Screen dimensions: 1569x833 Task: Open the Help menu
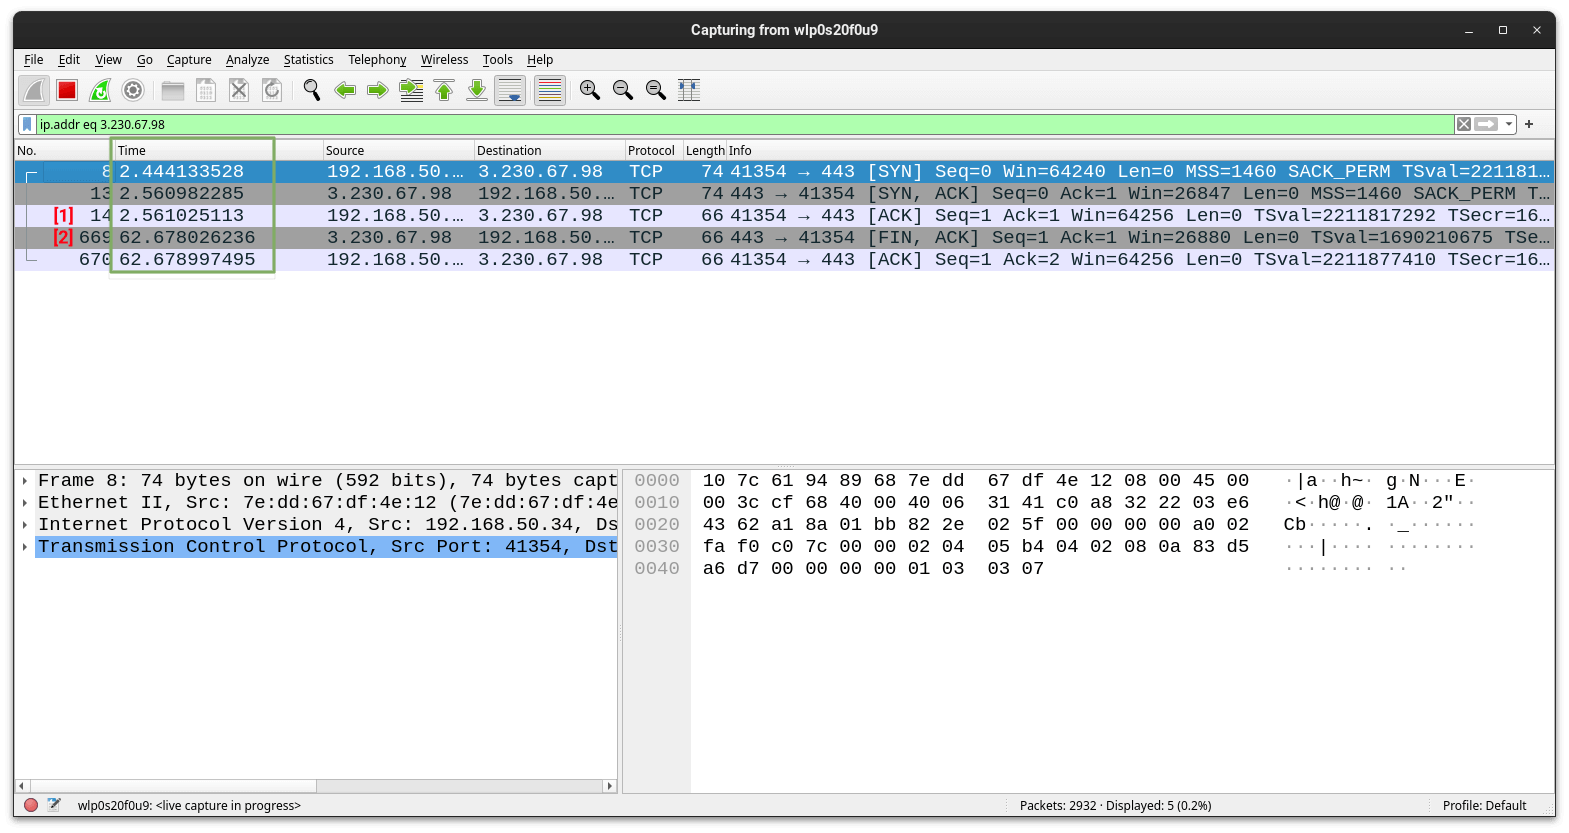540,60
